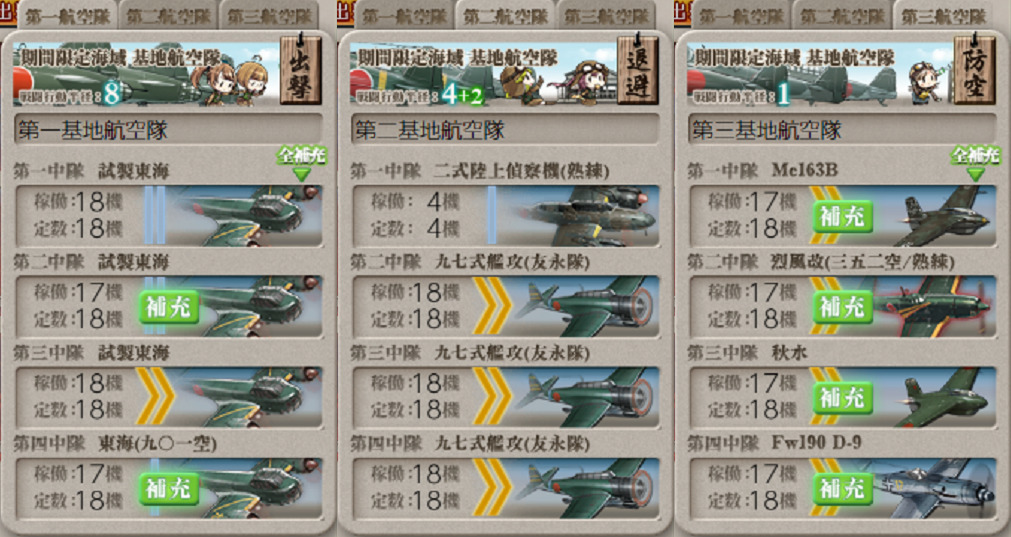Click the blue bar on the 二式陸上偵察機 slot
Image resolution: width=1011 pixels, height=537 pixels.
pyautogui.click(x=492, y=216)
